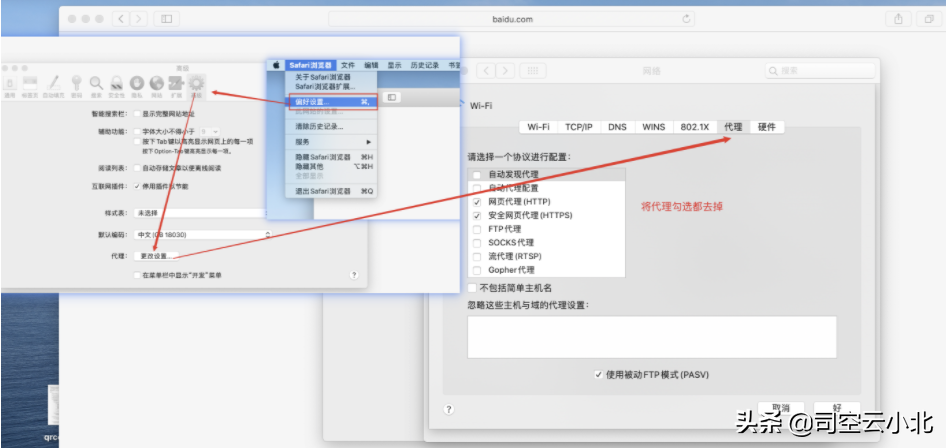
Task: Click the Apple menu logo
Action: tap(276, 65)
